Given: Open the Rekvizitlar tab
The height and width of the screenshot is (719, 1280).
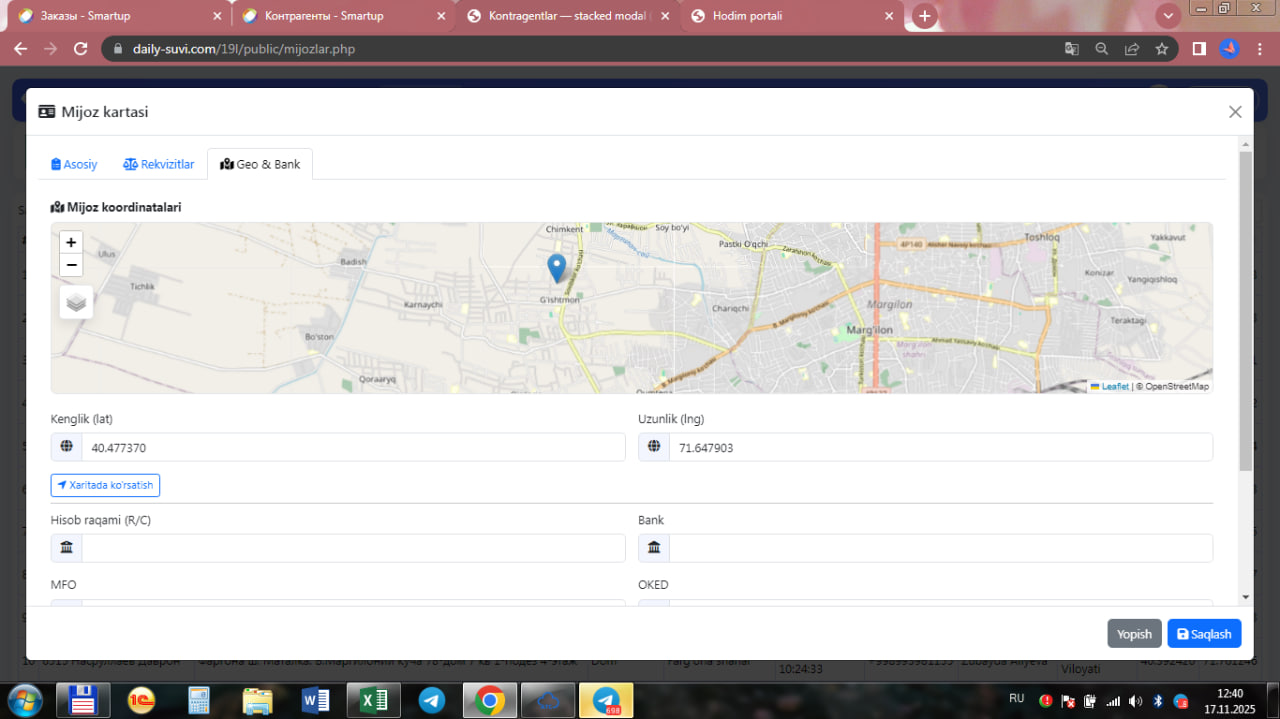Looking at the screenshot, I should pyautogui.click(x=159, y=164).
